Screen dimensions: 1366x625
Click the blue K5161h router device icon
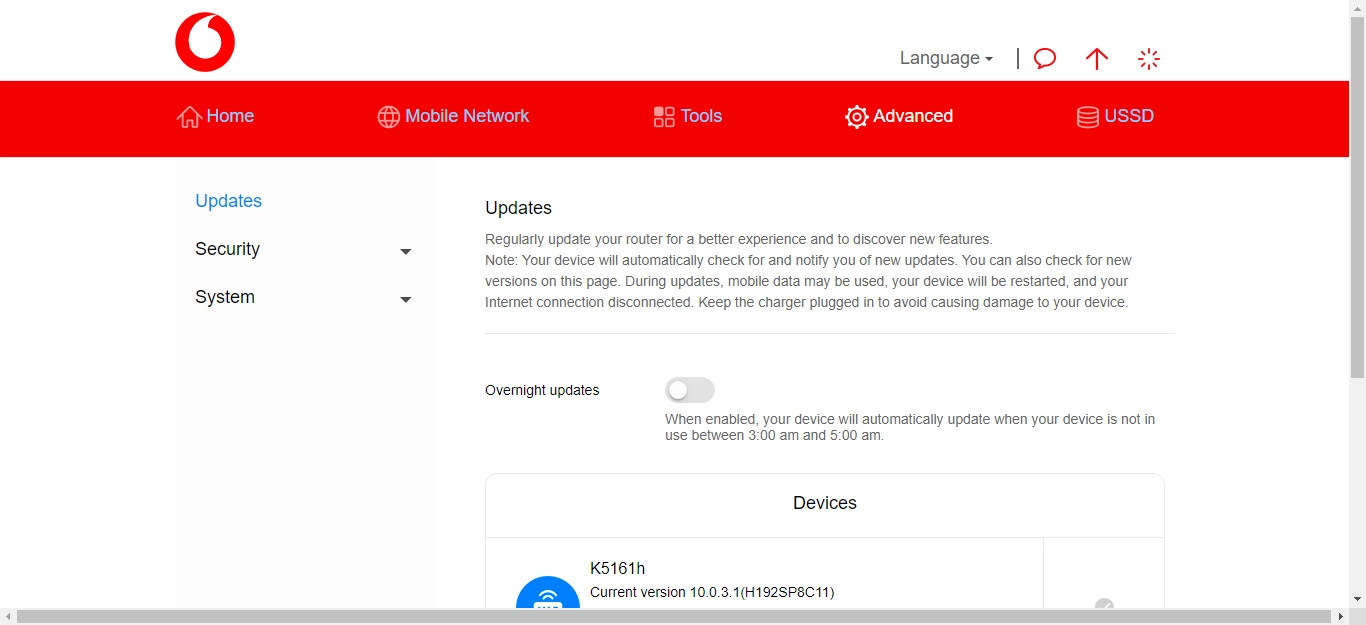click(x=547, y=597)
